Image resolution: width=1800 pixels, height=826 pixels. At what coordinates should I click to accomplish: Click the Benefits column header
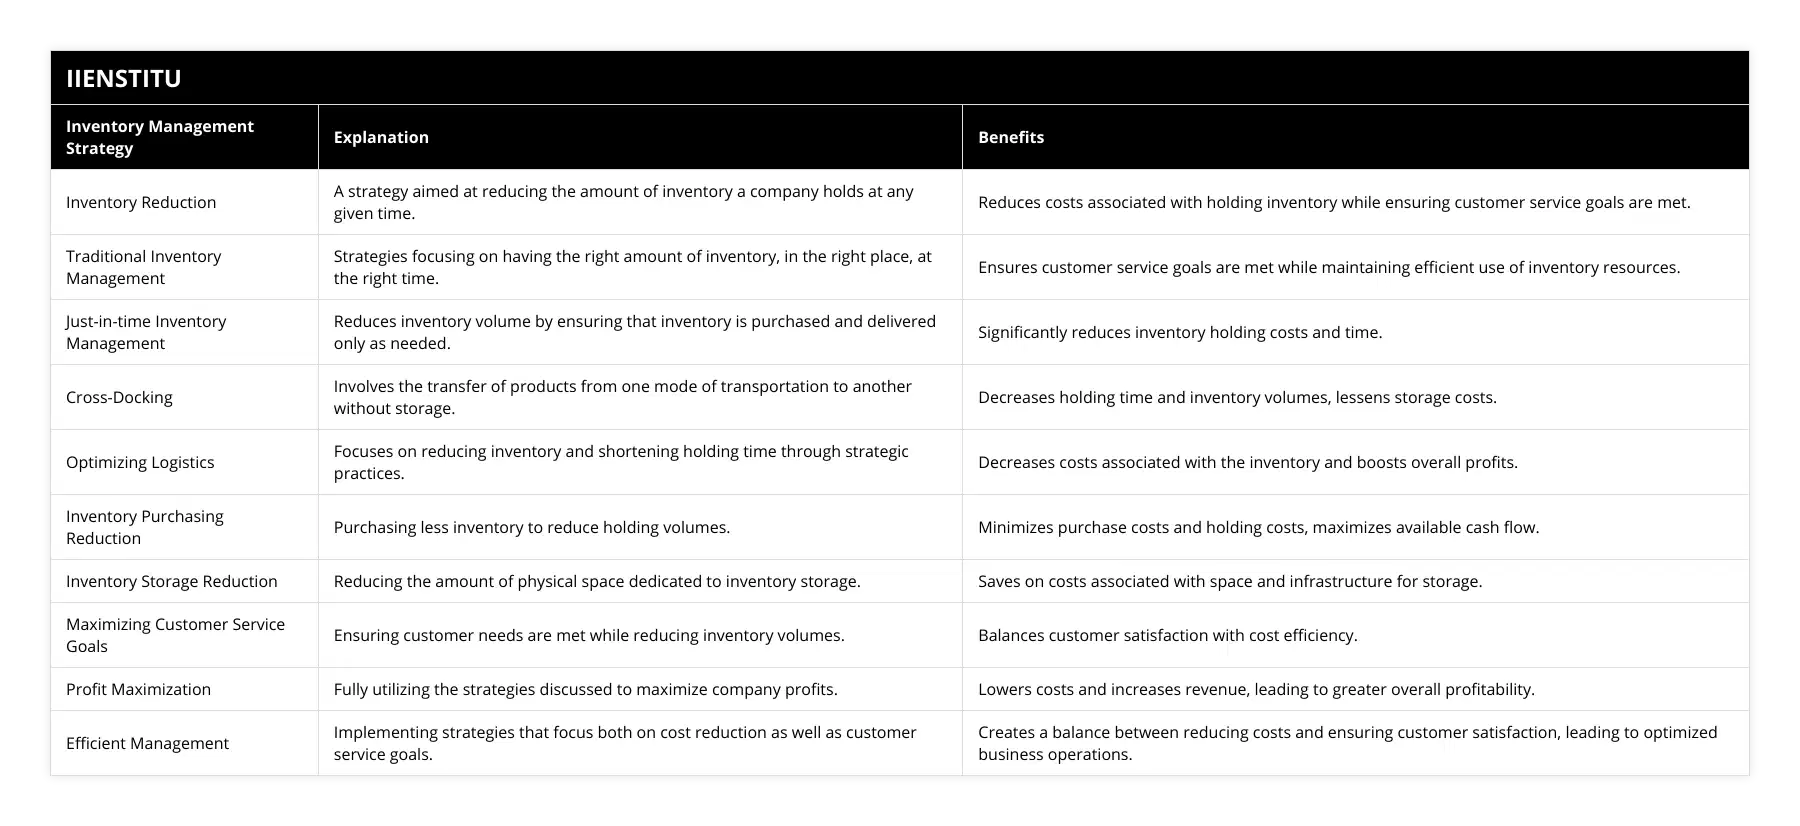click(1011, 137)
